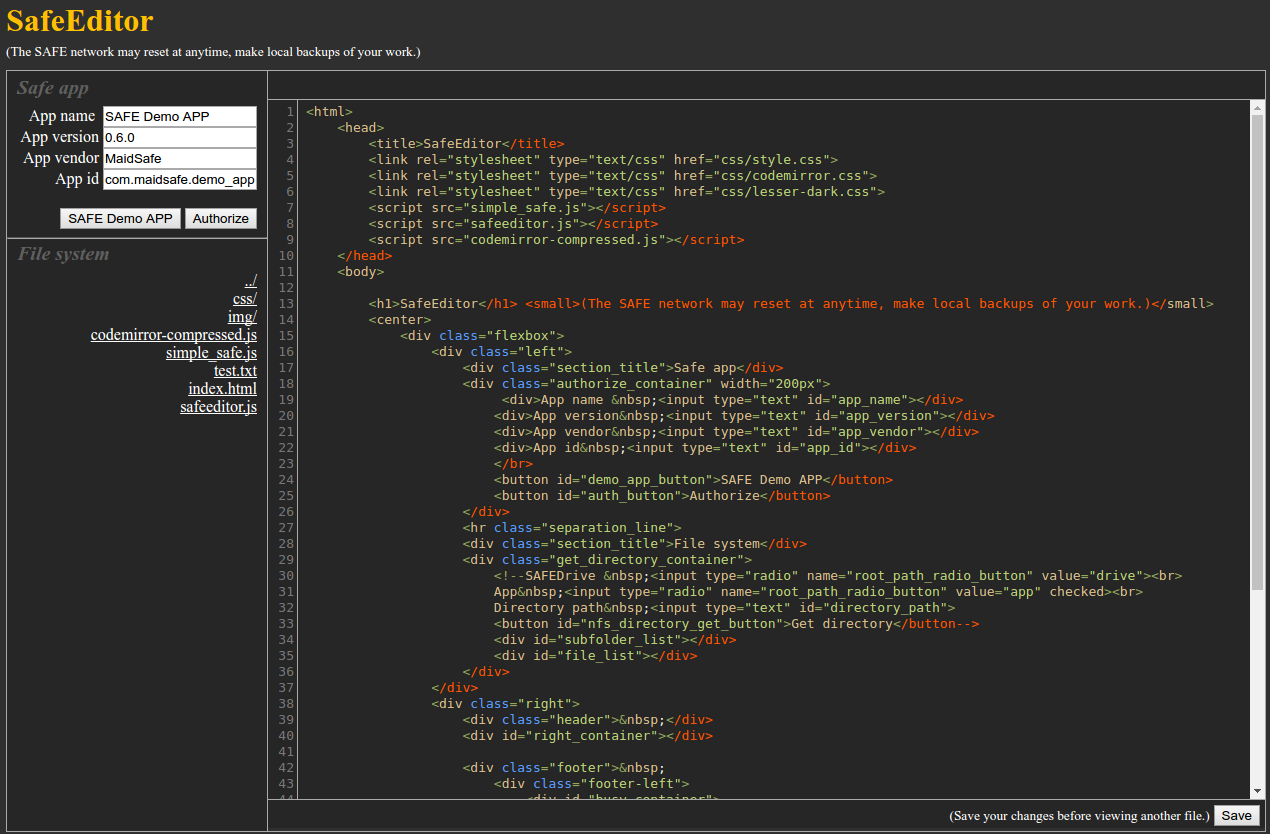
Task: Click line number 42 in the gutter
Action: tap(286, 768)
